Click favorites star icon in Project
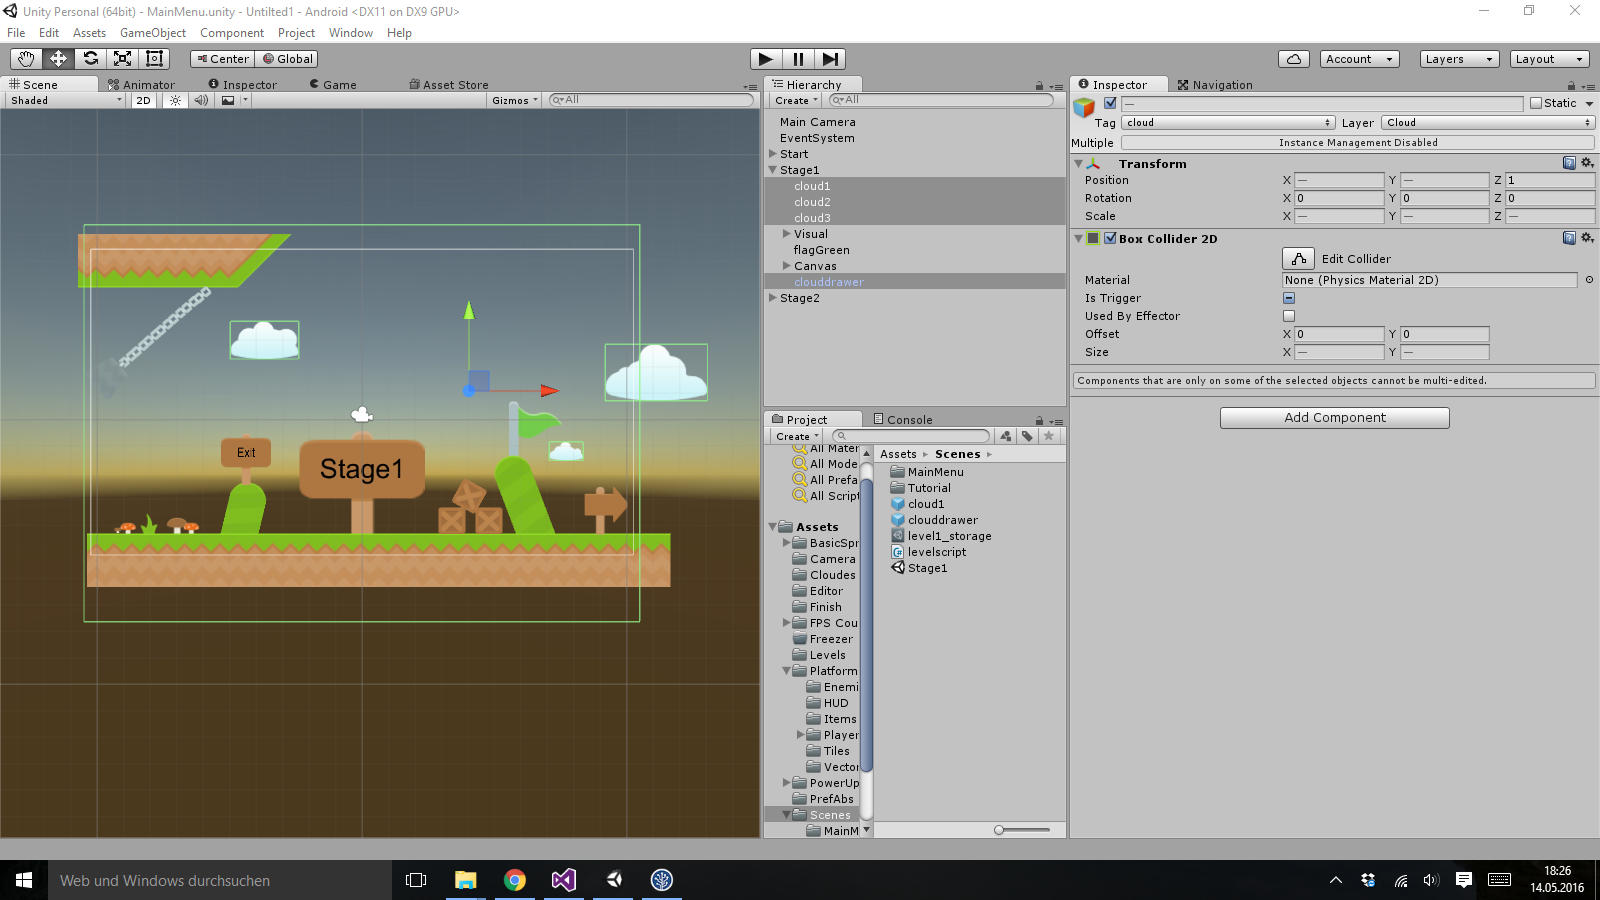The image size is (1600, 900). click(x=1048, y=436)
